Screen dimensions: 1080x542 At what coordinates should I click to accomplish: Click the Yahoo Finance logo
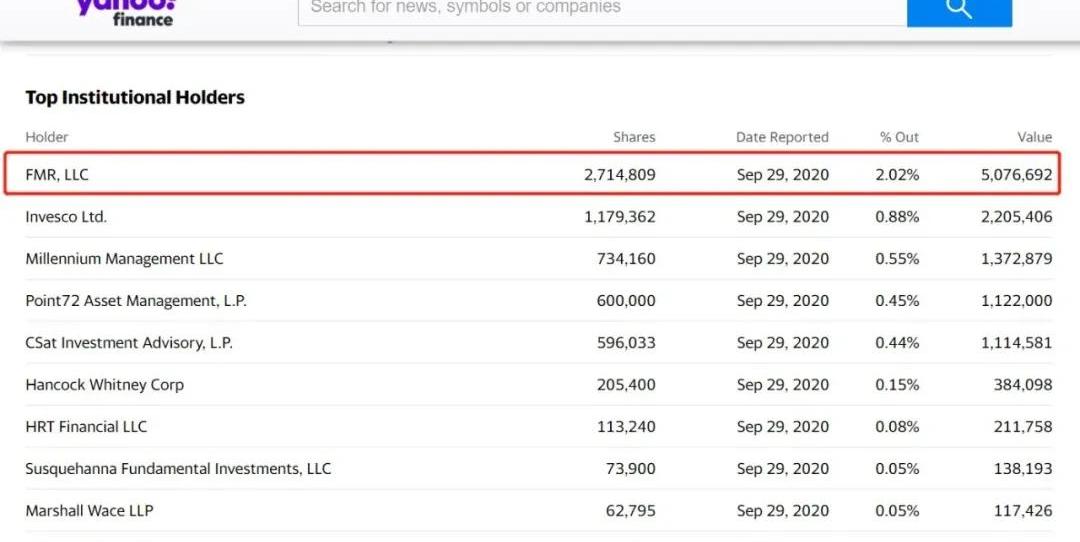click(x=126, y=11)
